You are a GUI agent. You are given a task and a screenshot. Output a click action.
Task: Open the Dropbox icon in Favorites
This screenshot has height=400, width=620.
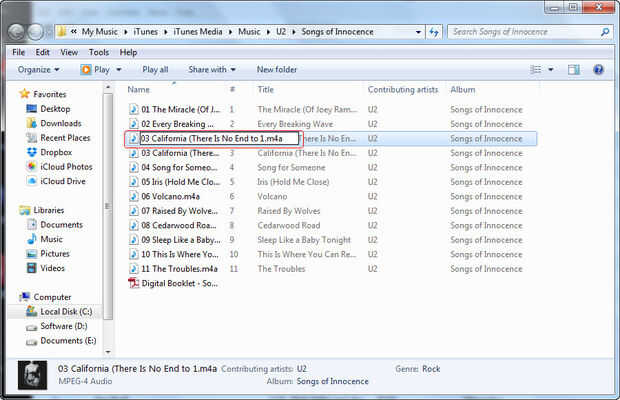(x=32, y=152)
